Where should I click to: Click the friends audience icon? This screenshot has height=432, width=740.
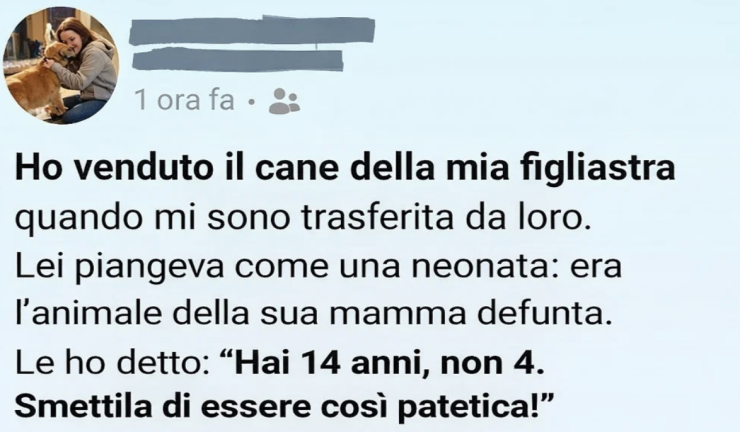tap(284, 101)
